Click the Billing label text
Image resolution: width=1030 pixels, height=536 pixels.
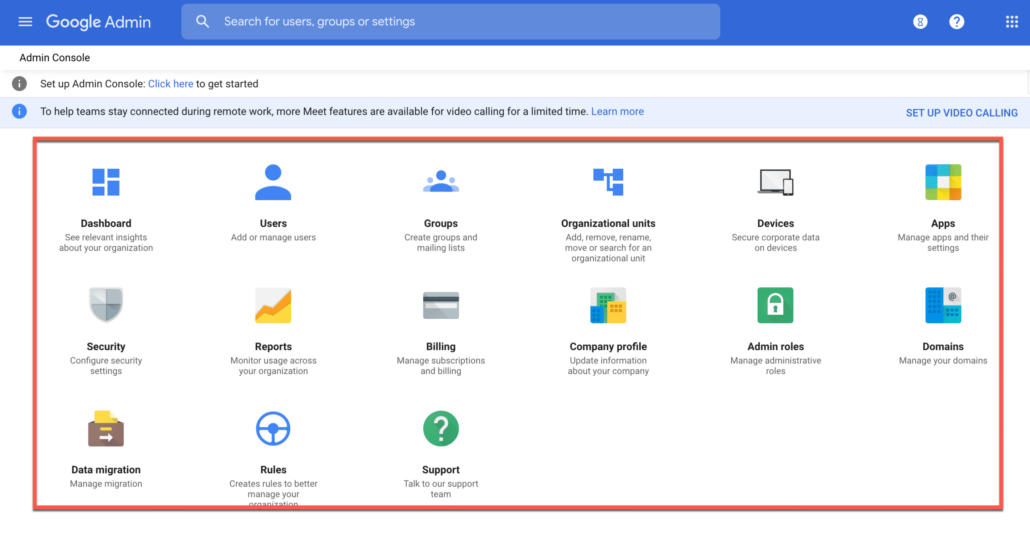(x=441, y=346)
